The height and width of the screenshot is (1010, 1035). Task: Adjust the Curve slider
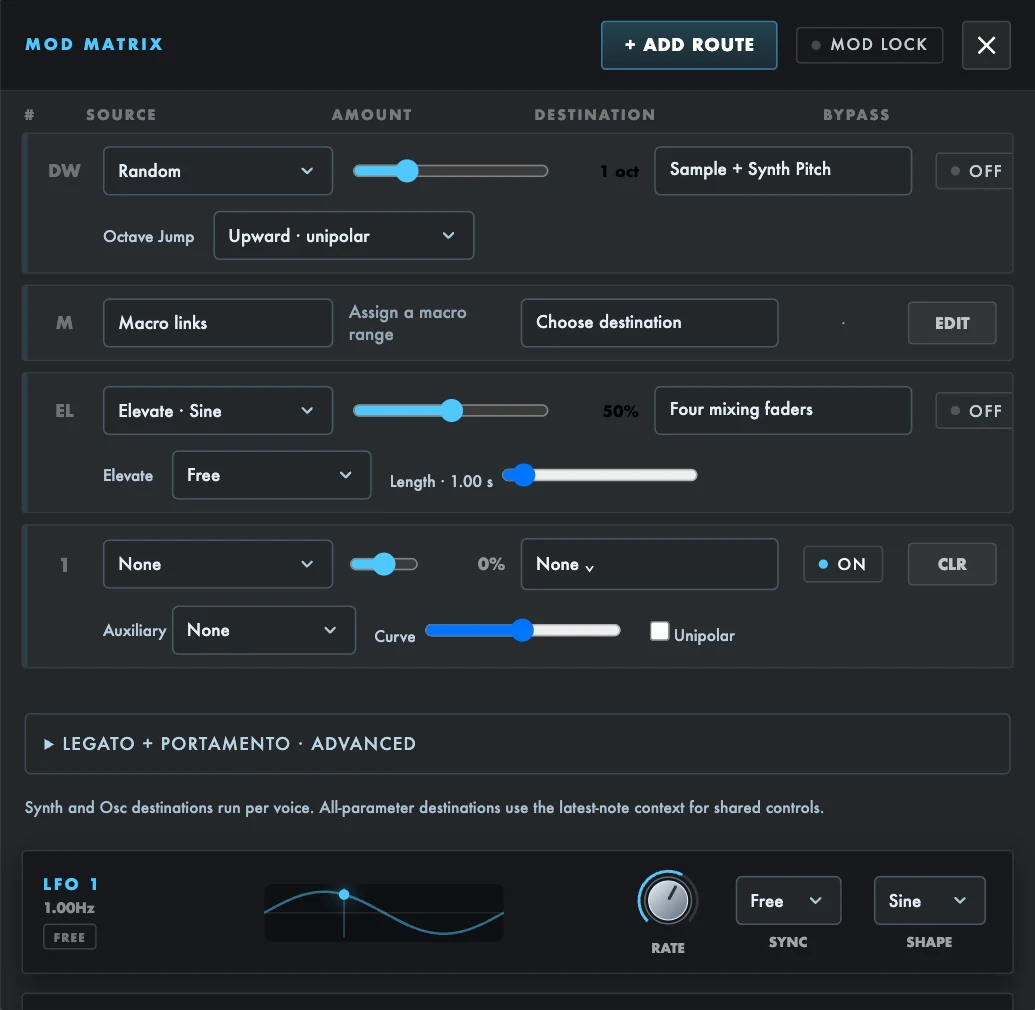(x=523, y=630)
